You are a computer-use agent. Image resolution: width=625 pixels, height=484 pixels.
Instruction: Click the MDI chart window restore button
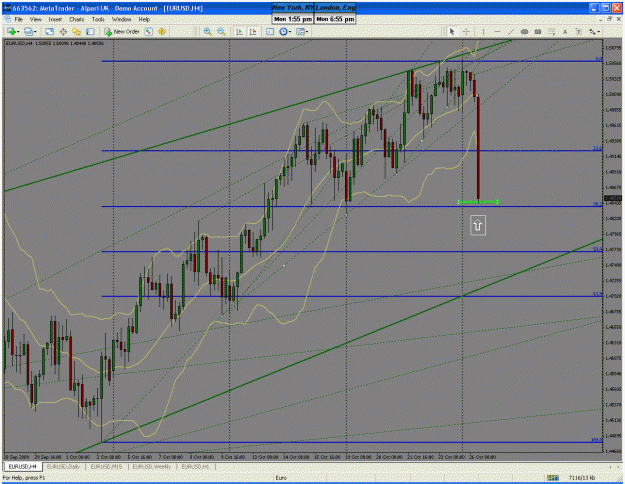[x=609, y=19]
